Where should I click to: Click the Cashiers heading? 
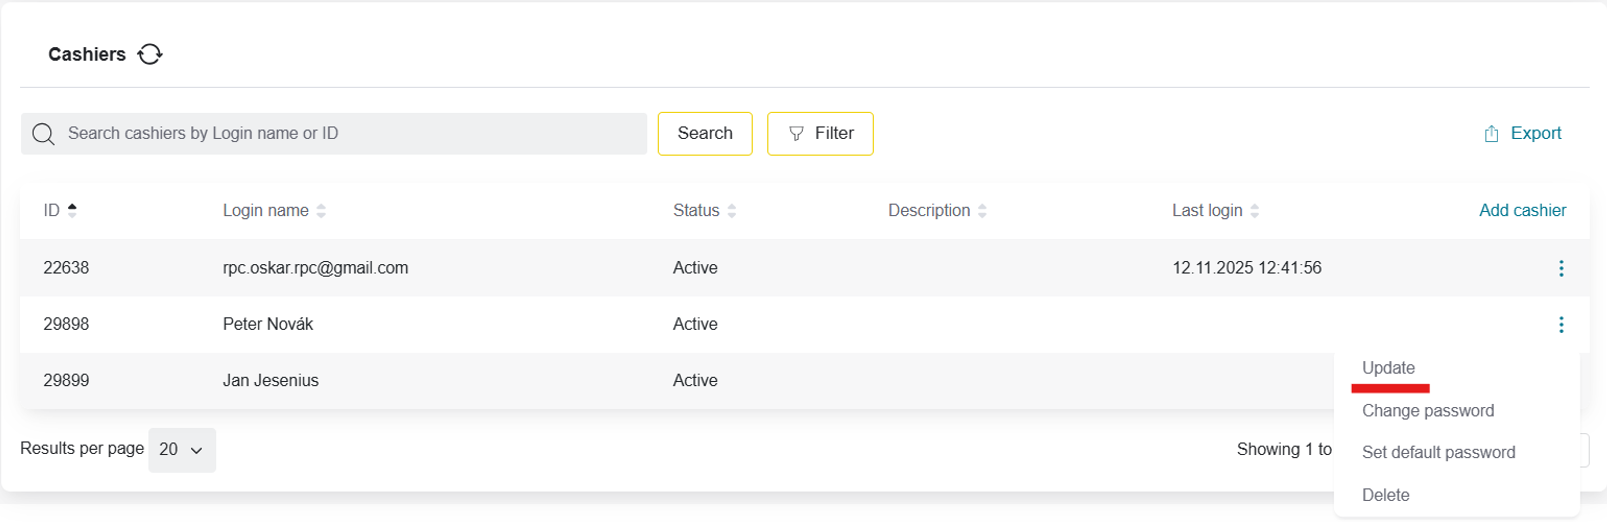pos(87,54)
